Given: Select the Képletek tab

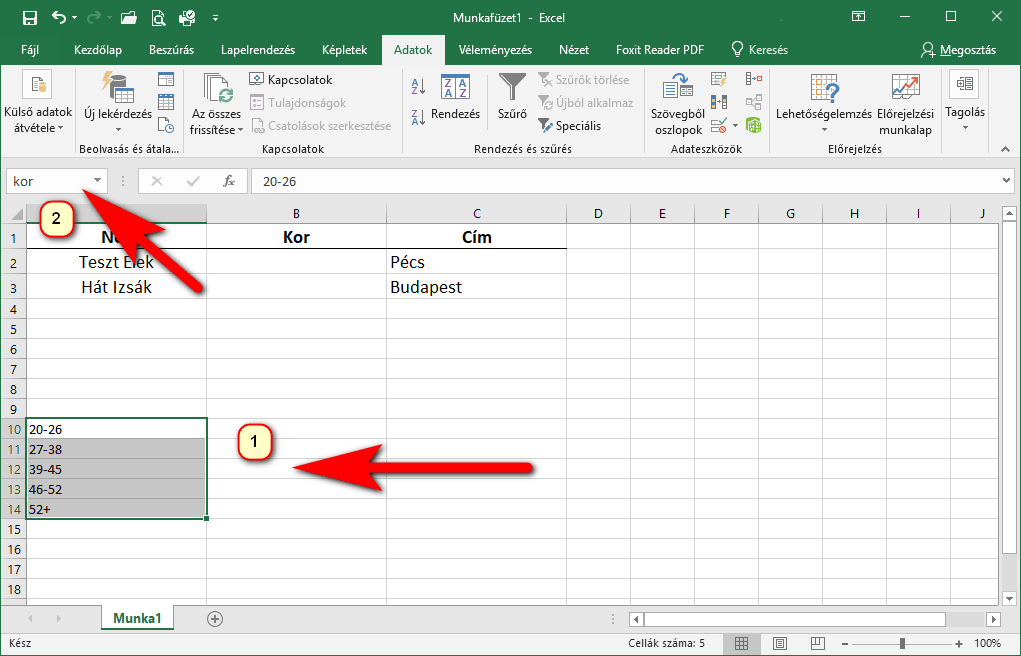Looking at the screenshot, I should [344, 50].
